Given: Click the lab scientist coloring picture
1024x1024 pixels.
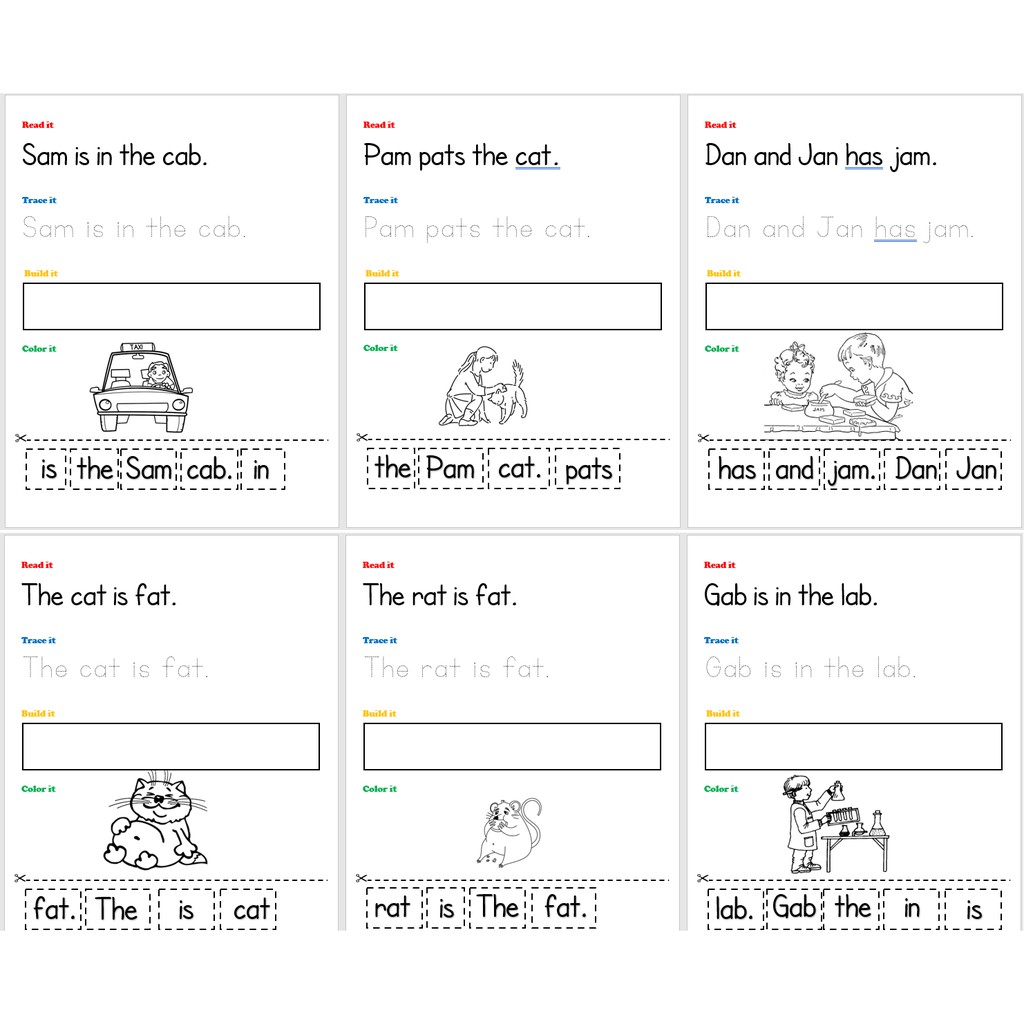Looking at the screenshot, I should pyautogui.click(x=835, y=824).
